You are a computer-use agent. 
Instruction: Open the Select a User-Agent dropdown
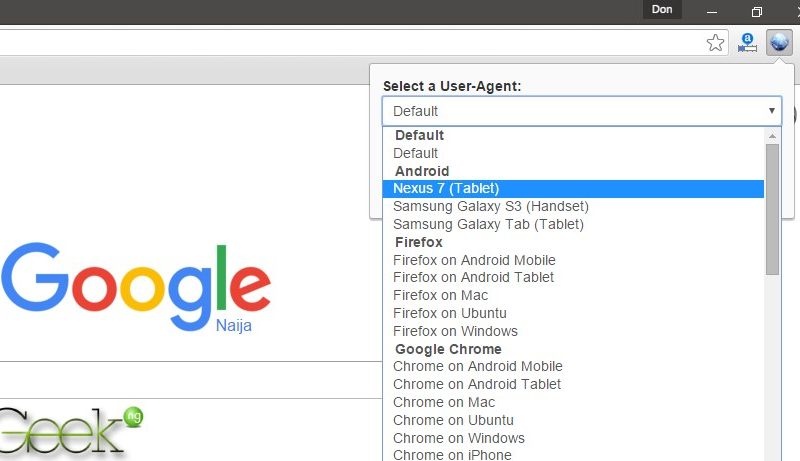tap(580, 111)
